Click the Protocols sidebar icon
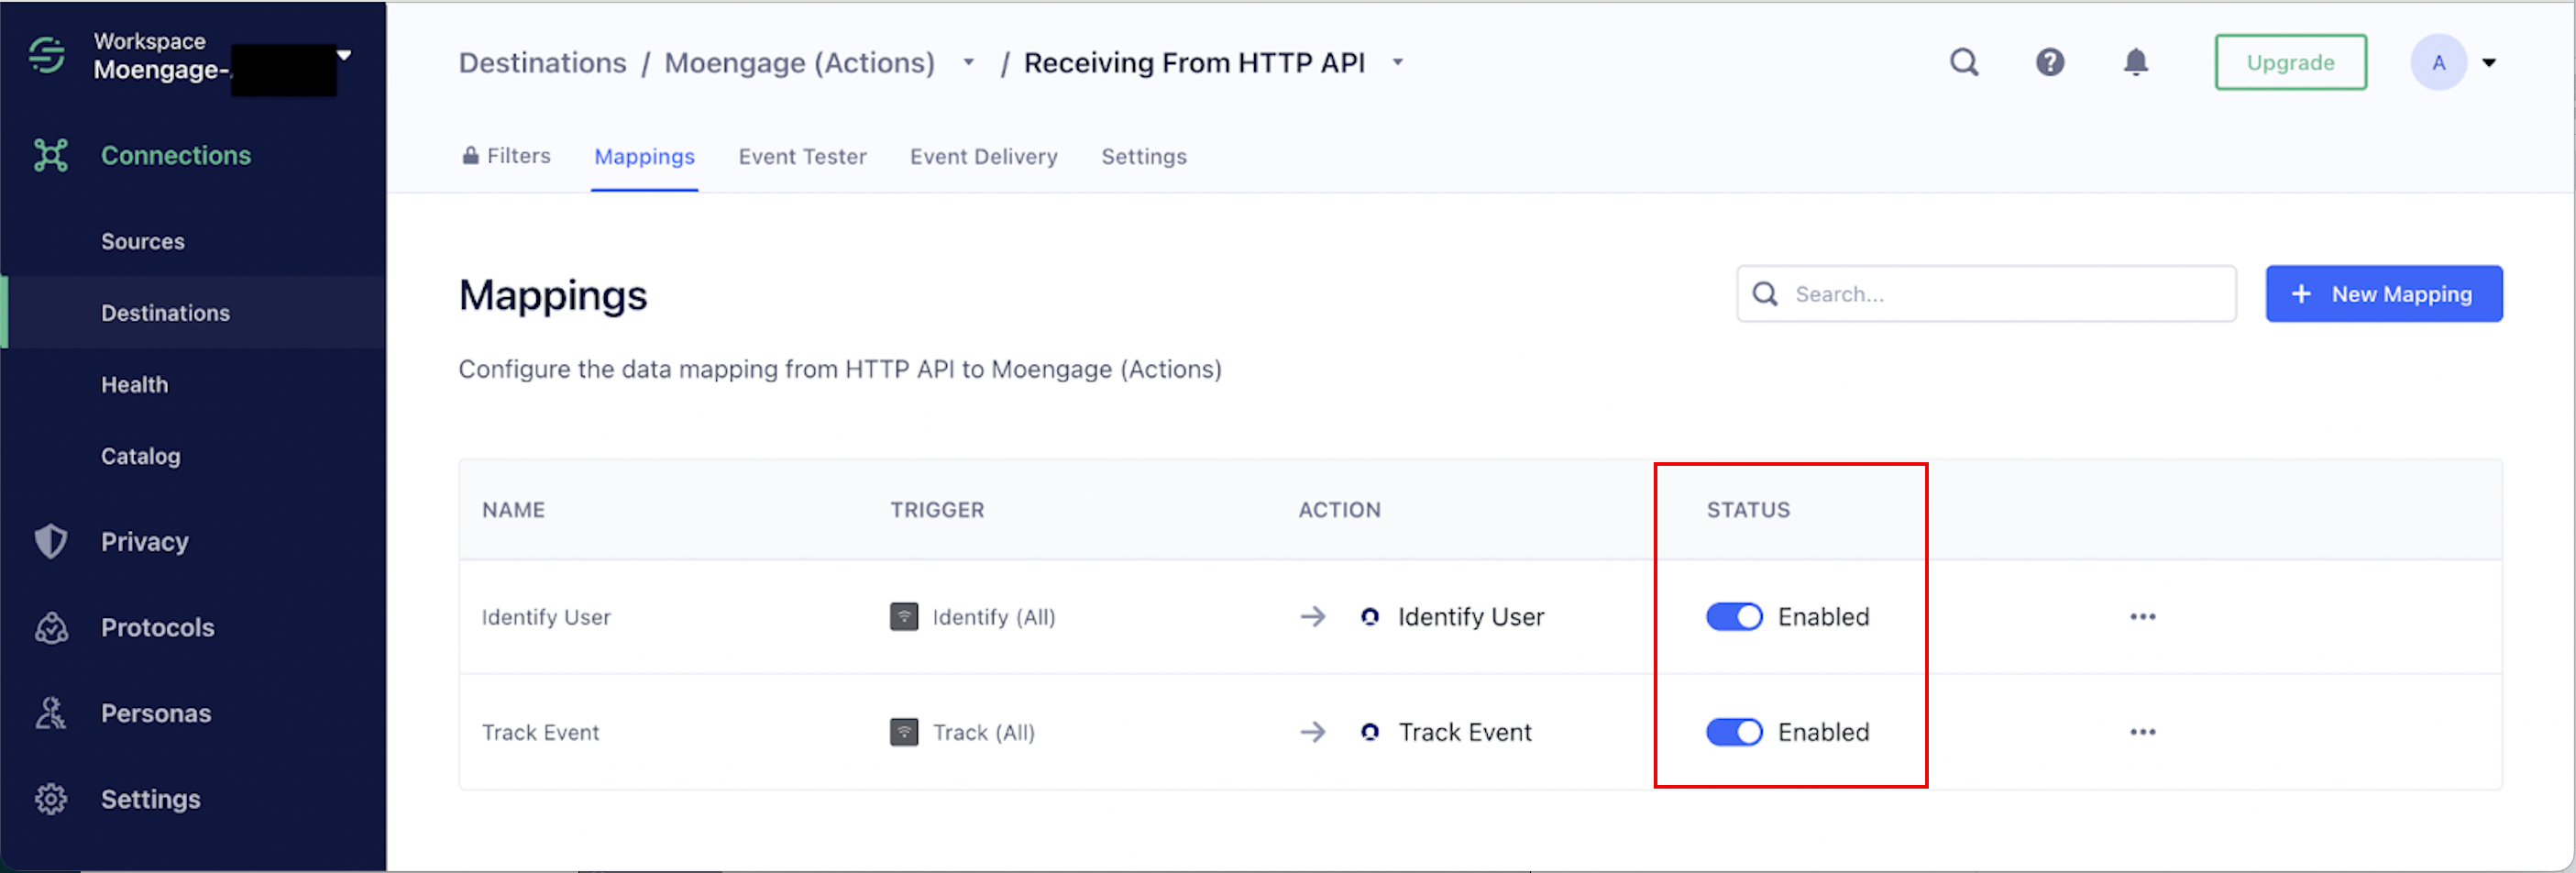The image size is (2576, 873). [x=51, y=628]
